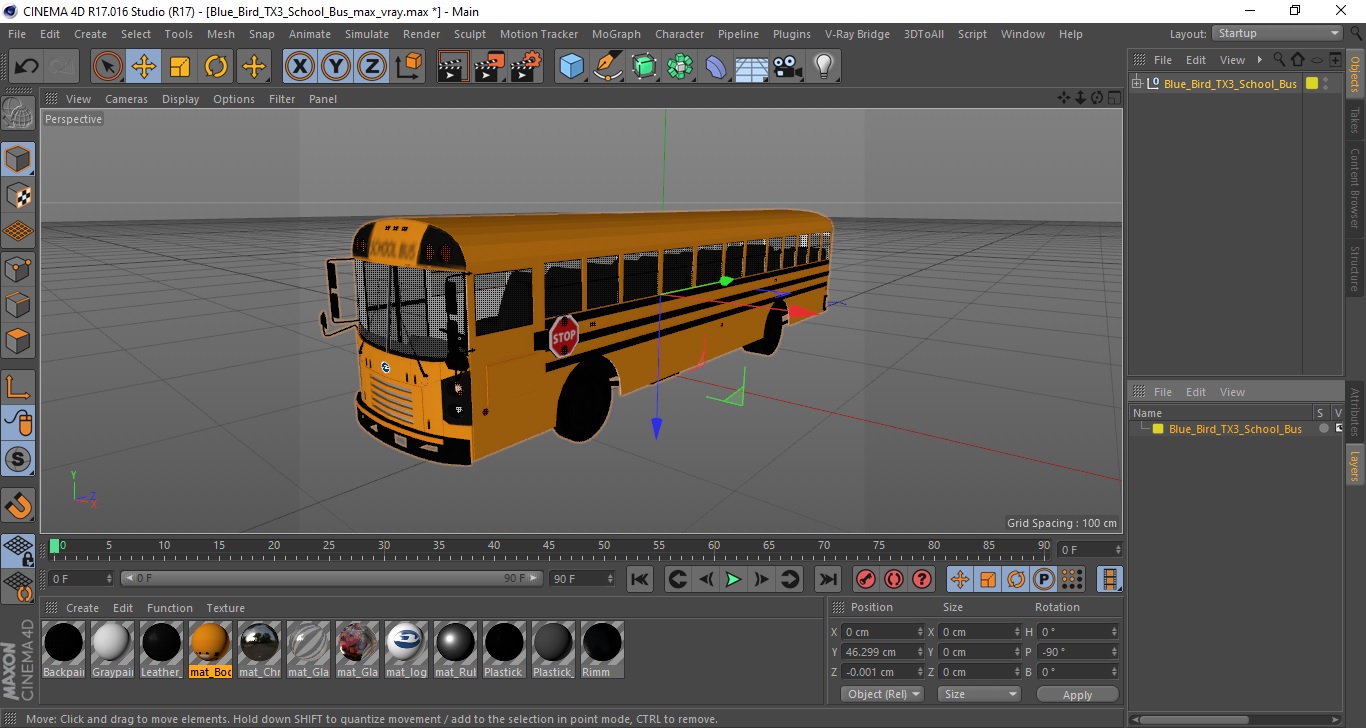Open Material manager Texture menu
Screen dimensions: 1366x728
pyautogui.click(x=225, y=608)
